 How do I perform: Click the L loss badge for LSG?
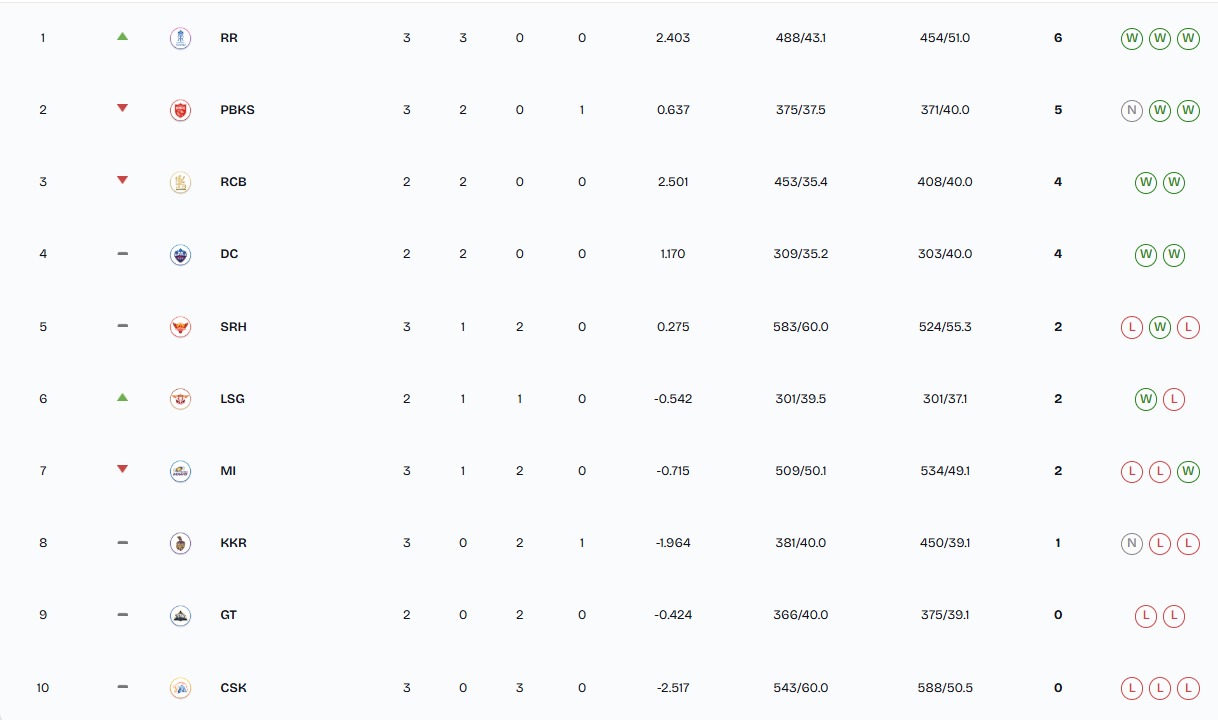click(1174, 399)
